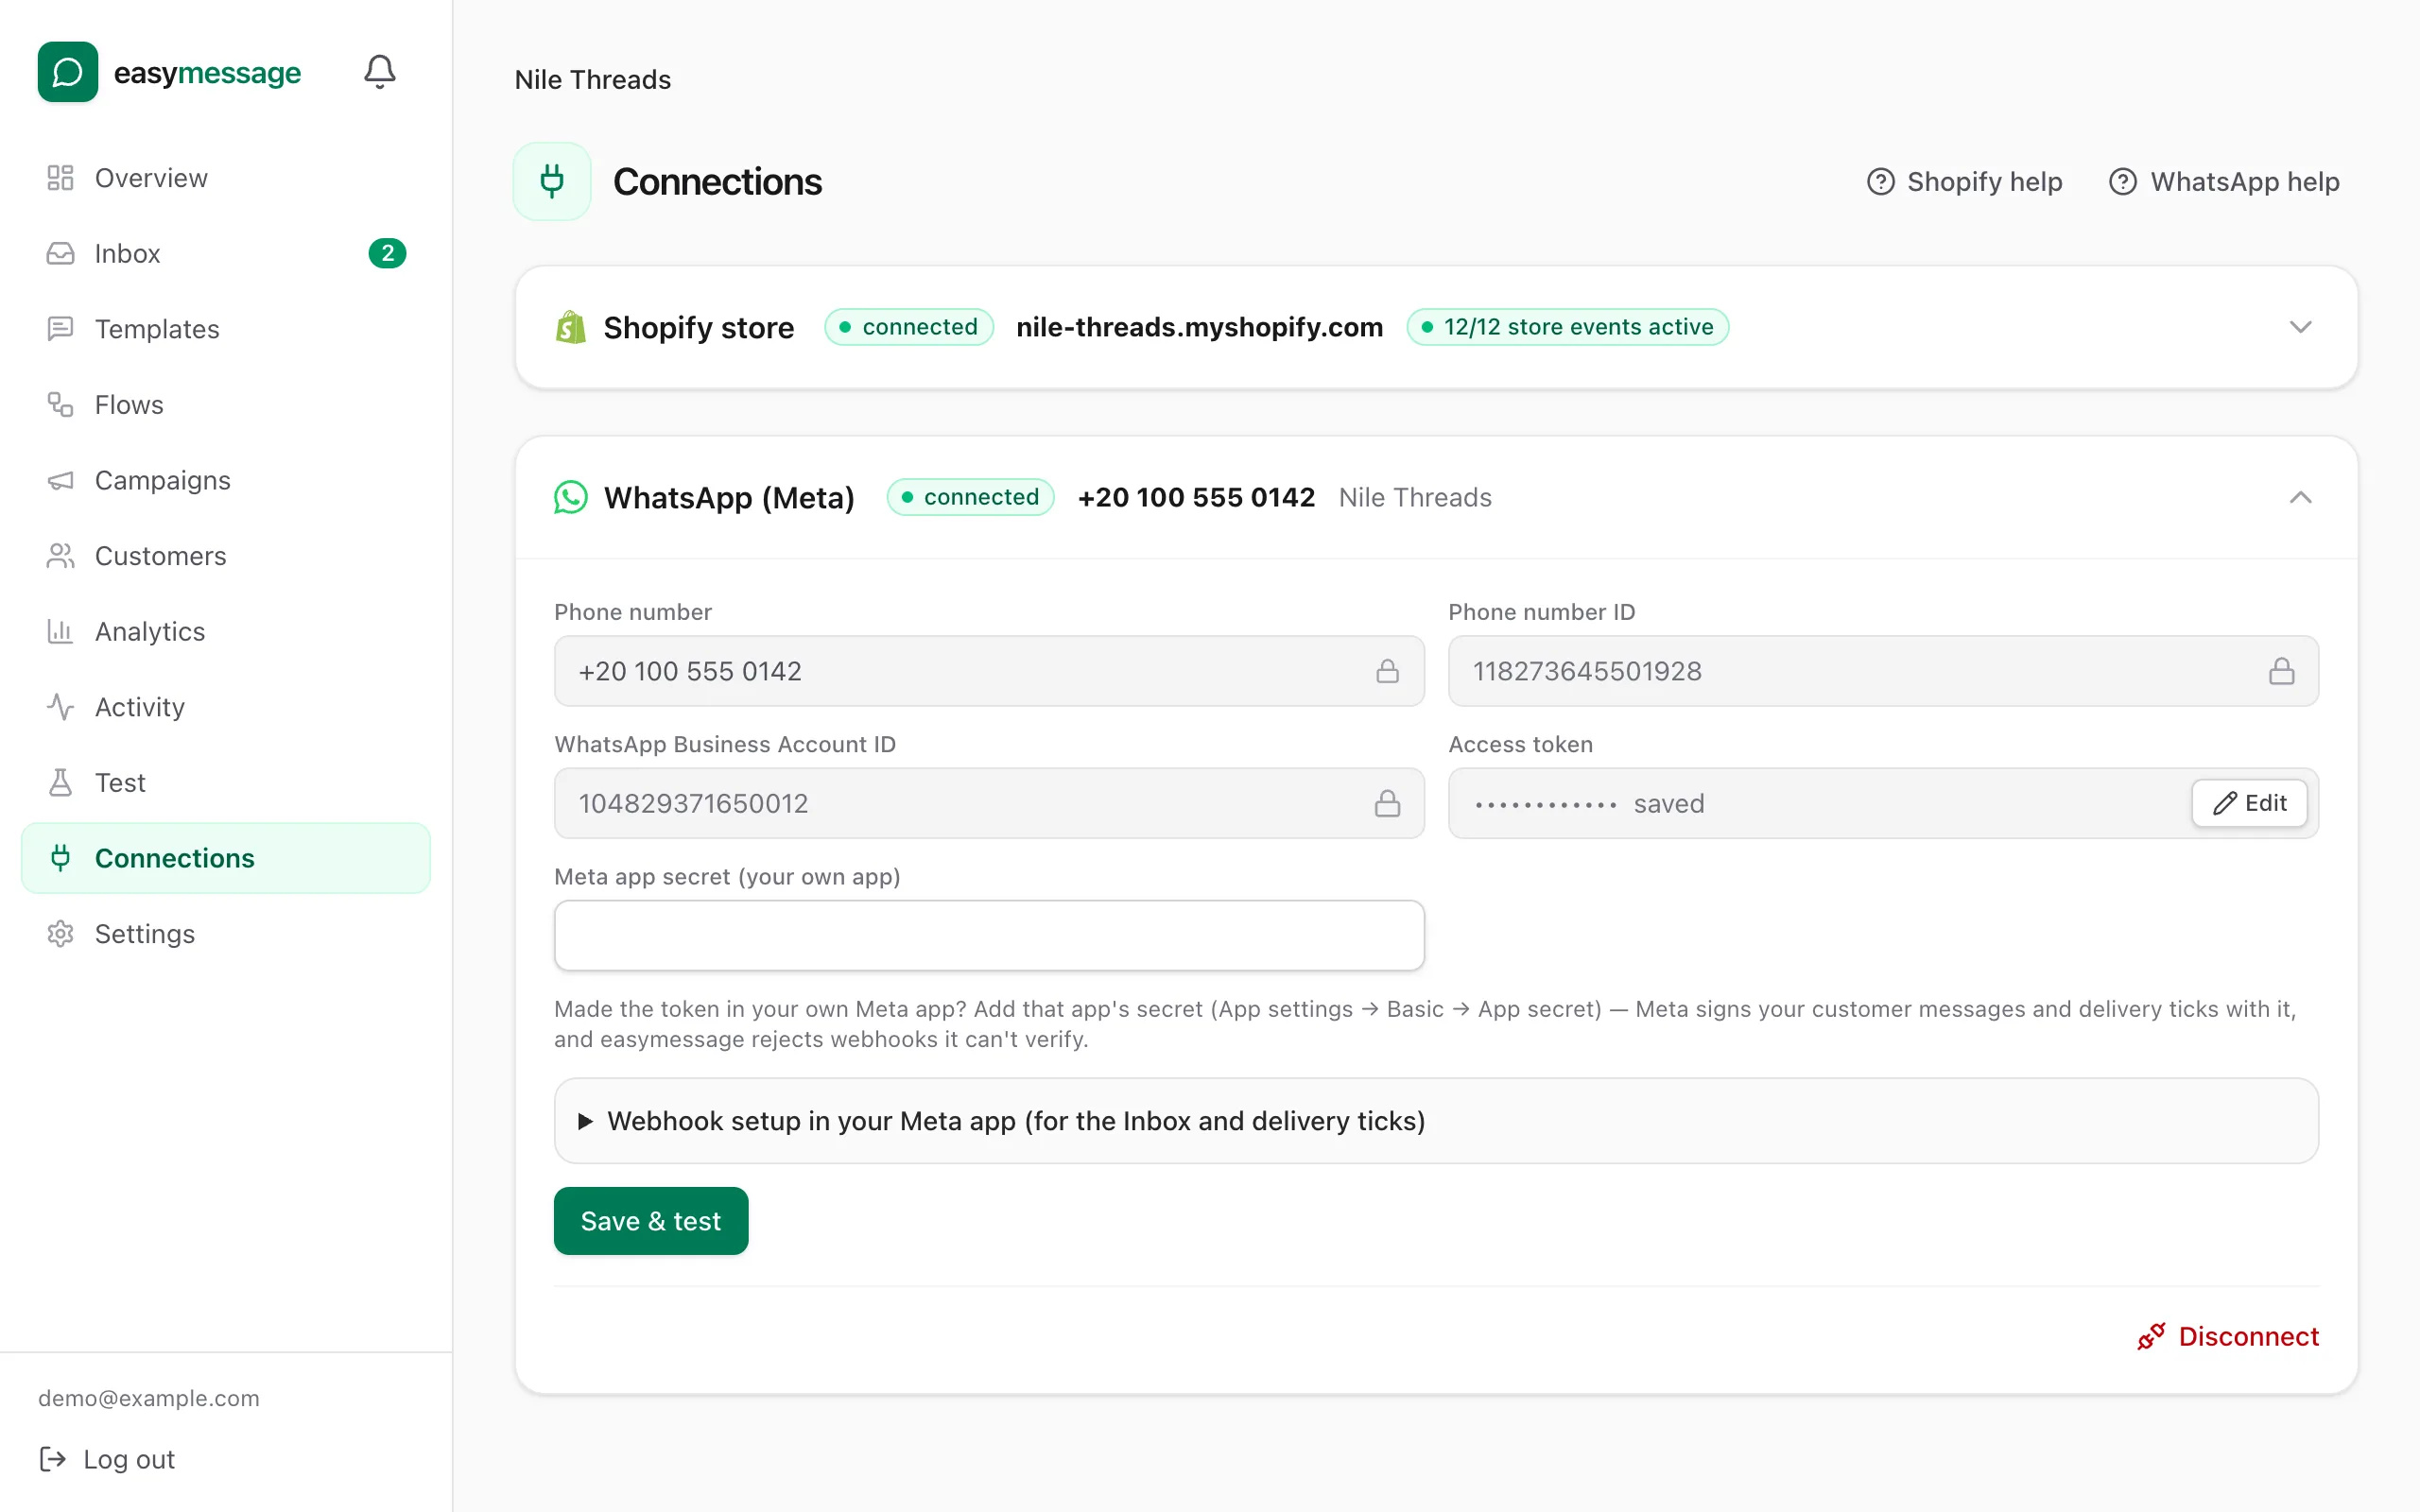
Task: Open Overview in sidebar
Action: tap(225, 178)
